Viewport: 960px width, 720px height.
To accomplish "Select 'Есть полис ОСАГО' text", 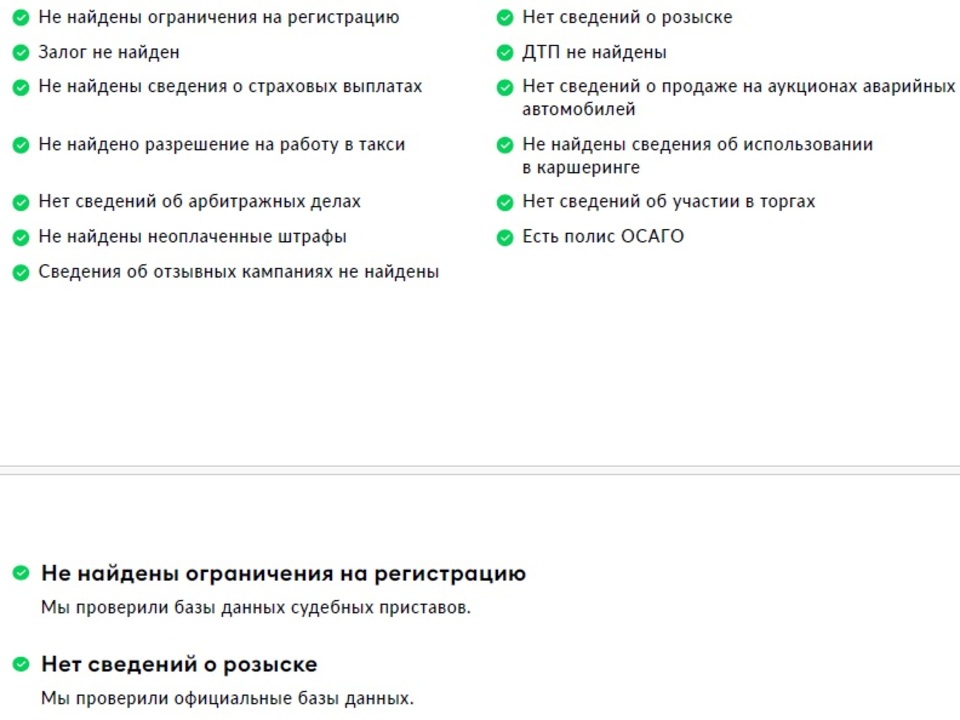I will point(603,237).
